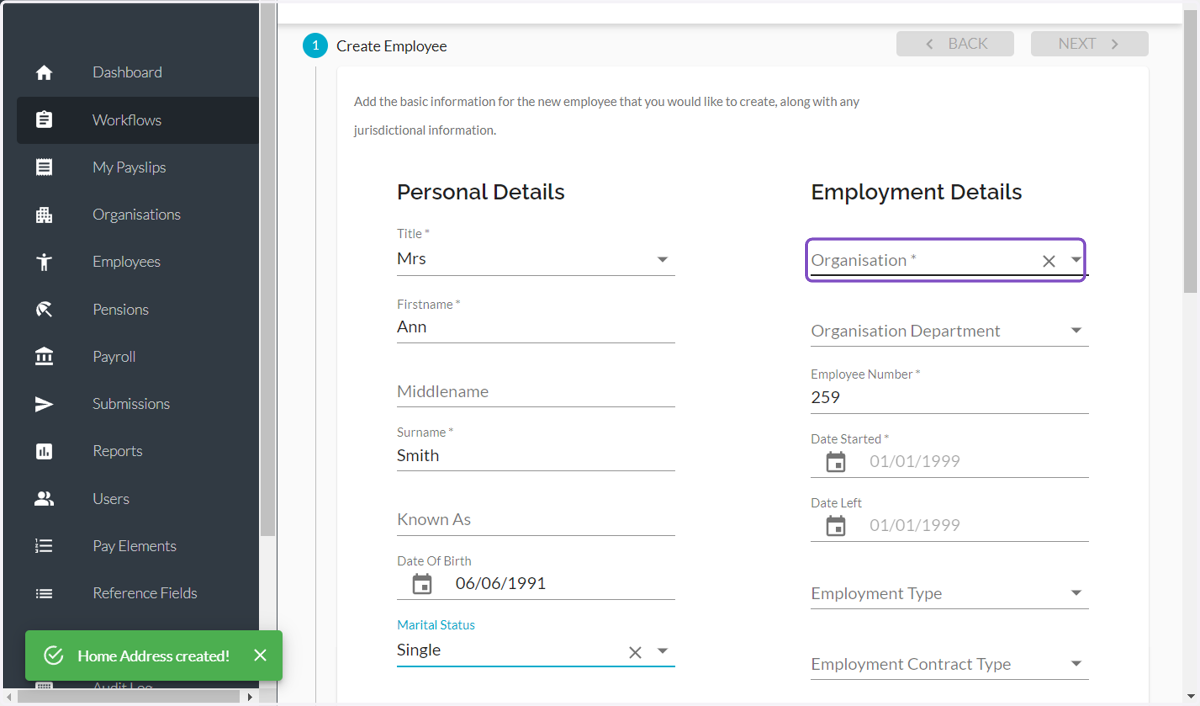Click the Payroll bank icon
Screen dimensions: 1200x706
click(44, 356)
